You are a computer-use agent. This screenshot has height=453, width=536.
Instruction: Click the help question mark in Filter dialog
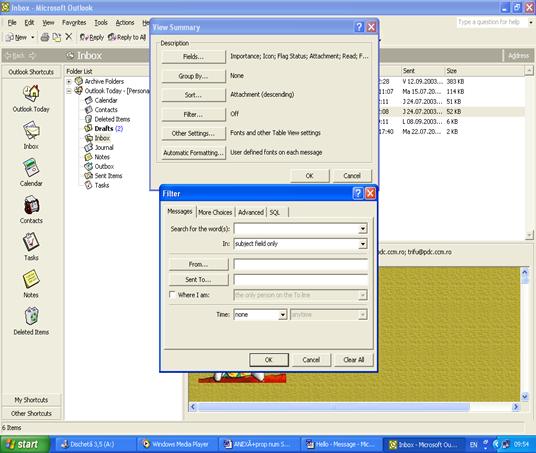tap(358, 194)
